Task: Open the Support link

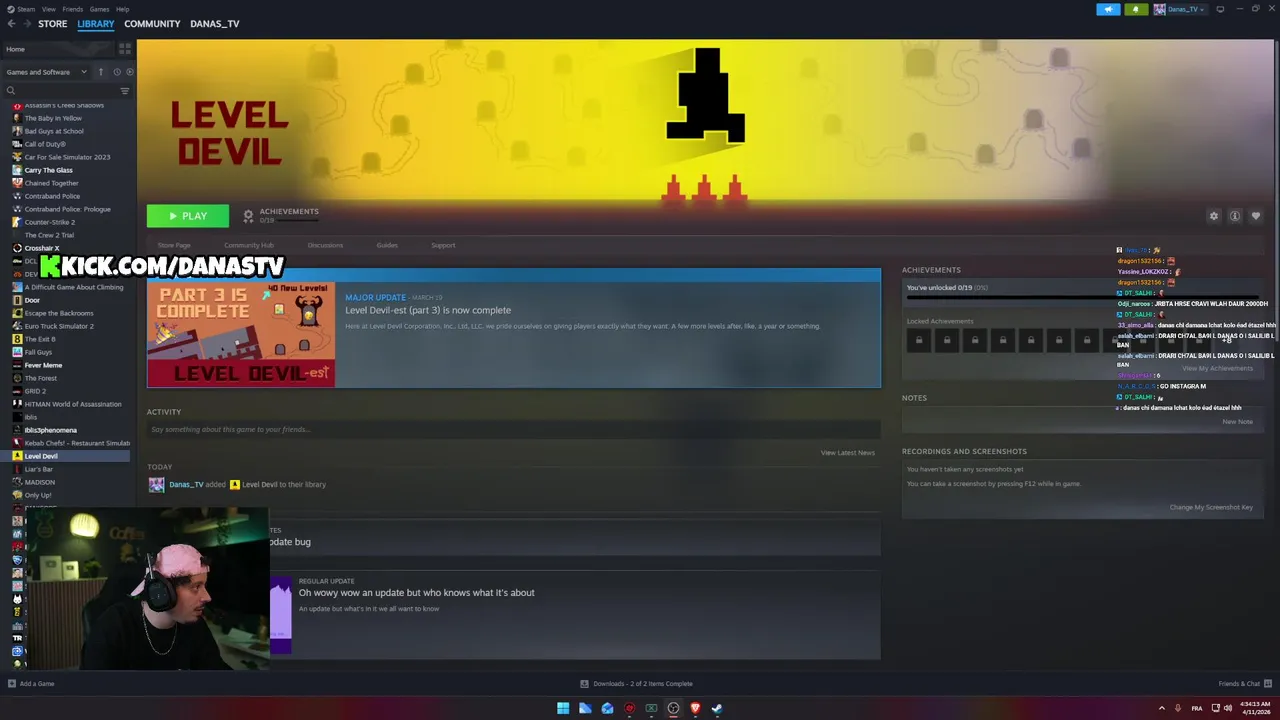Action: click(x=443, y=245)
